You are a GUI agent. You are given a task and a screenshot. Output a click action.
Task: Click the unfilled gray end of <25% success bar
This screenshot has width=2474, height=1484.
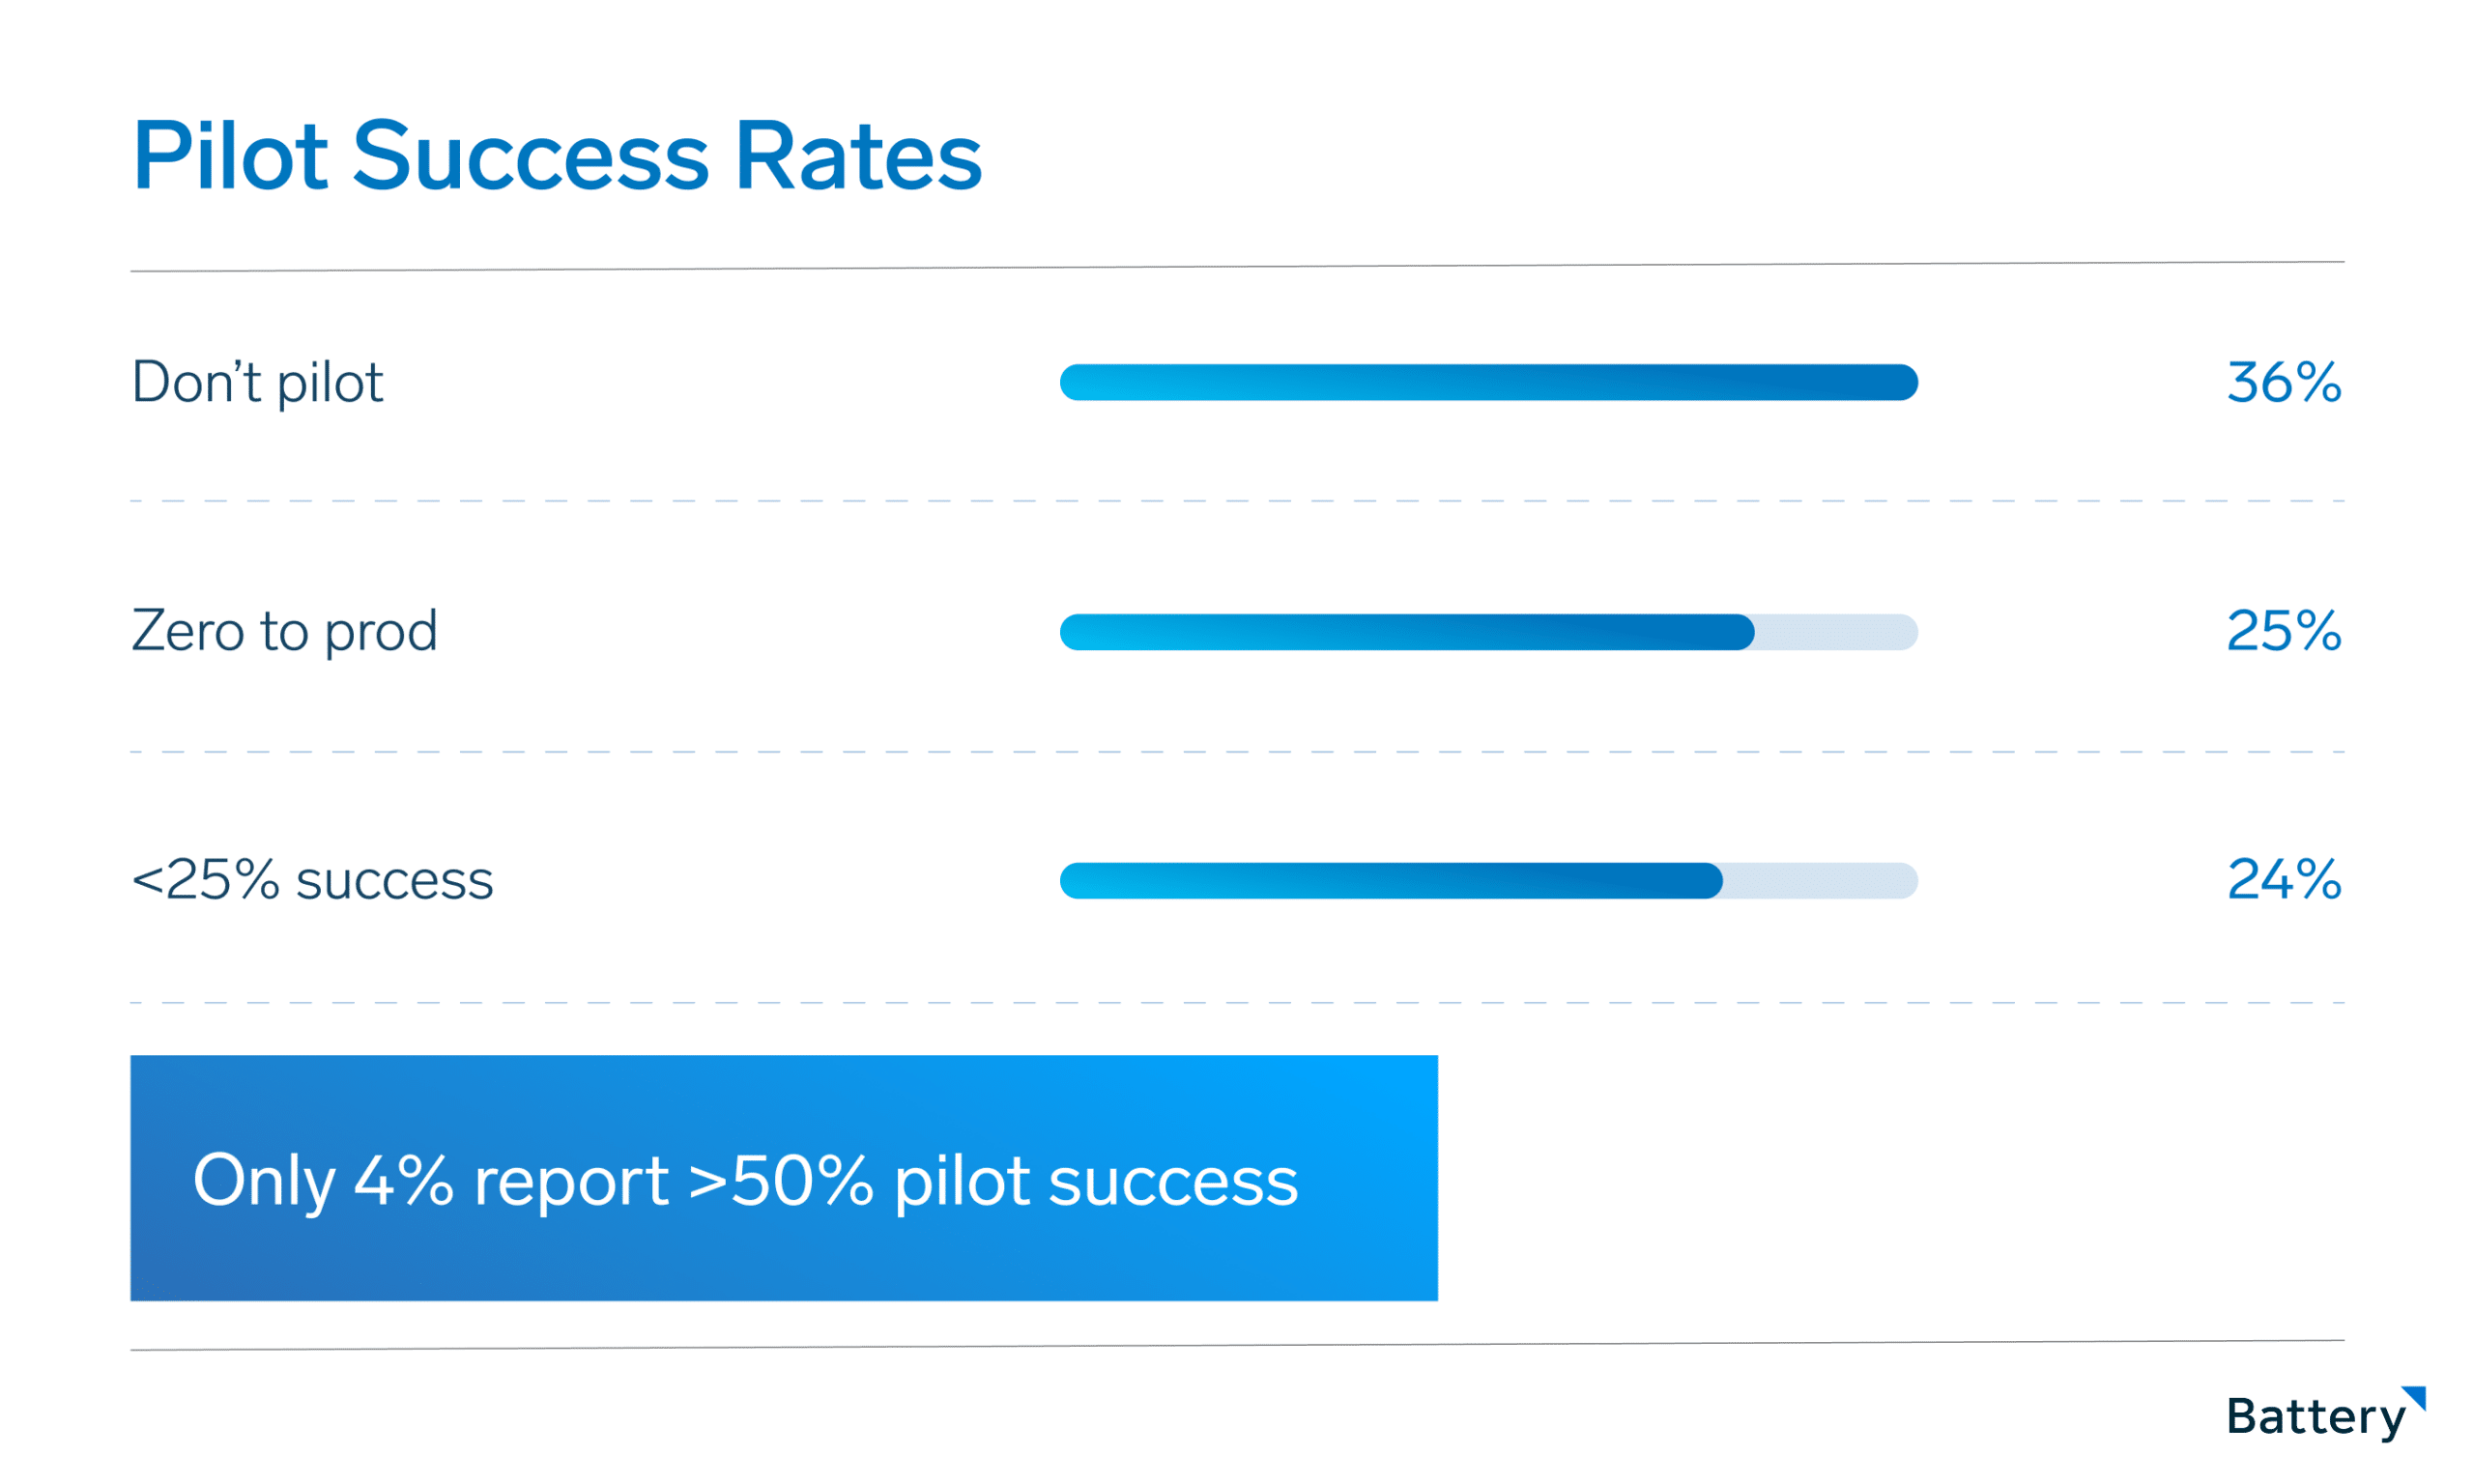[1820, 881]
